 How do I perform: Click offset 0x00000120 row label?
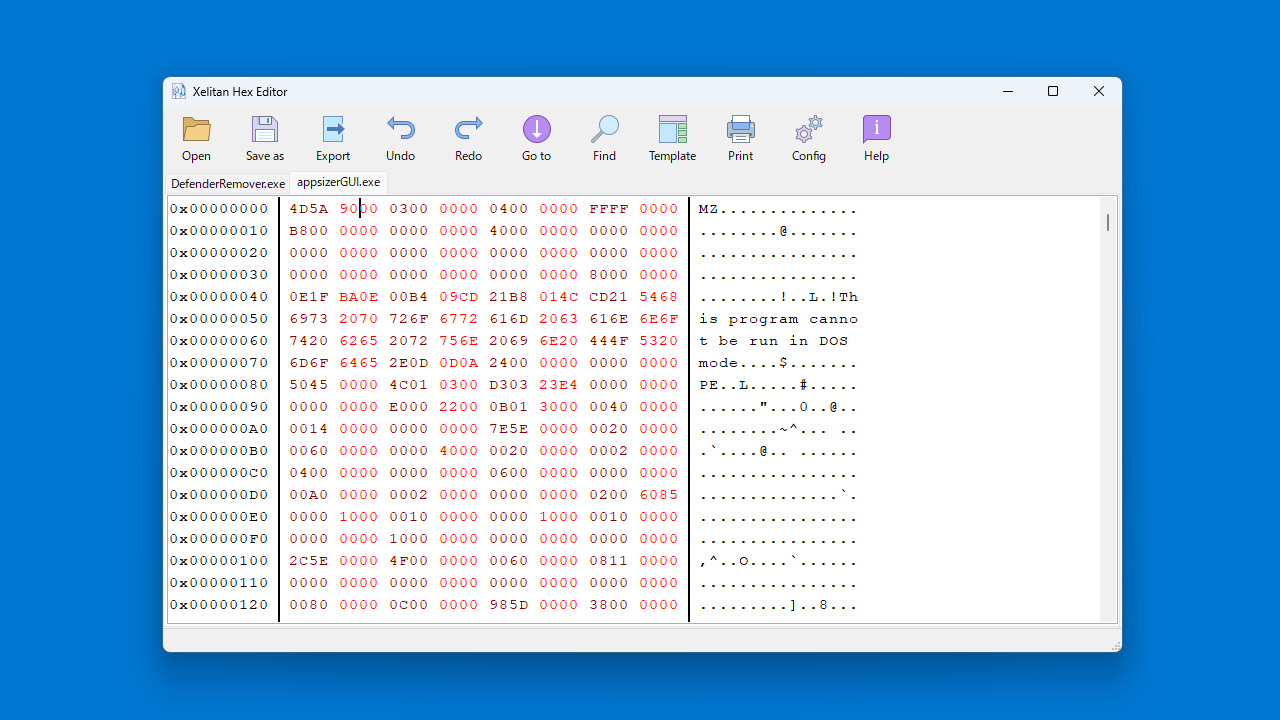[219, 605]
